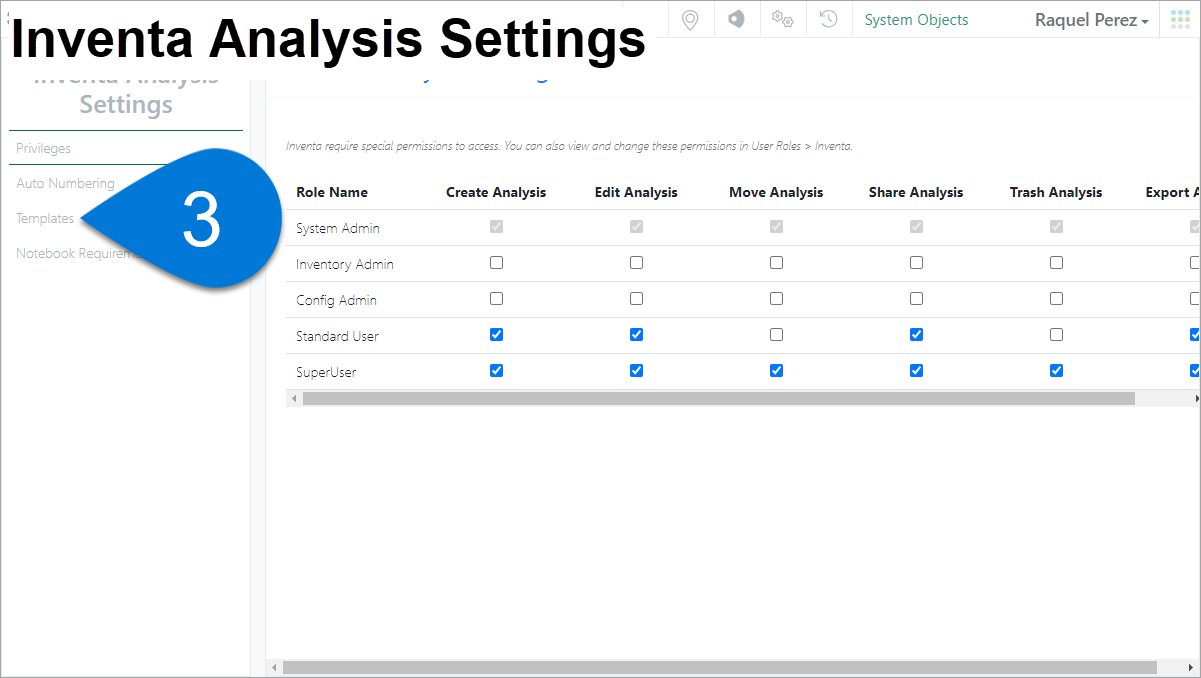Click the Edit Analysis column header
The image size is (1201, 678).
pyautogui.click(x=636, y=192)
